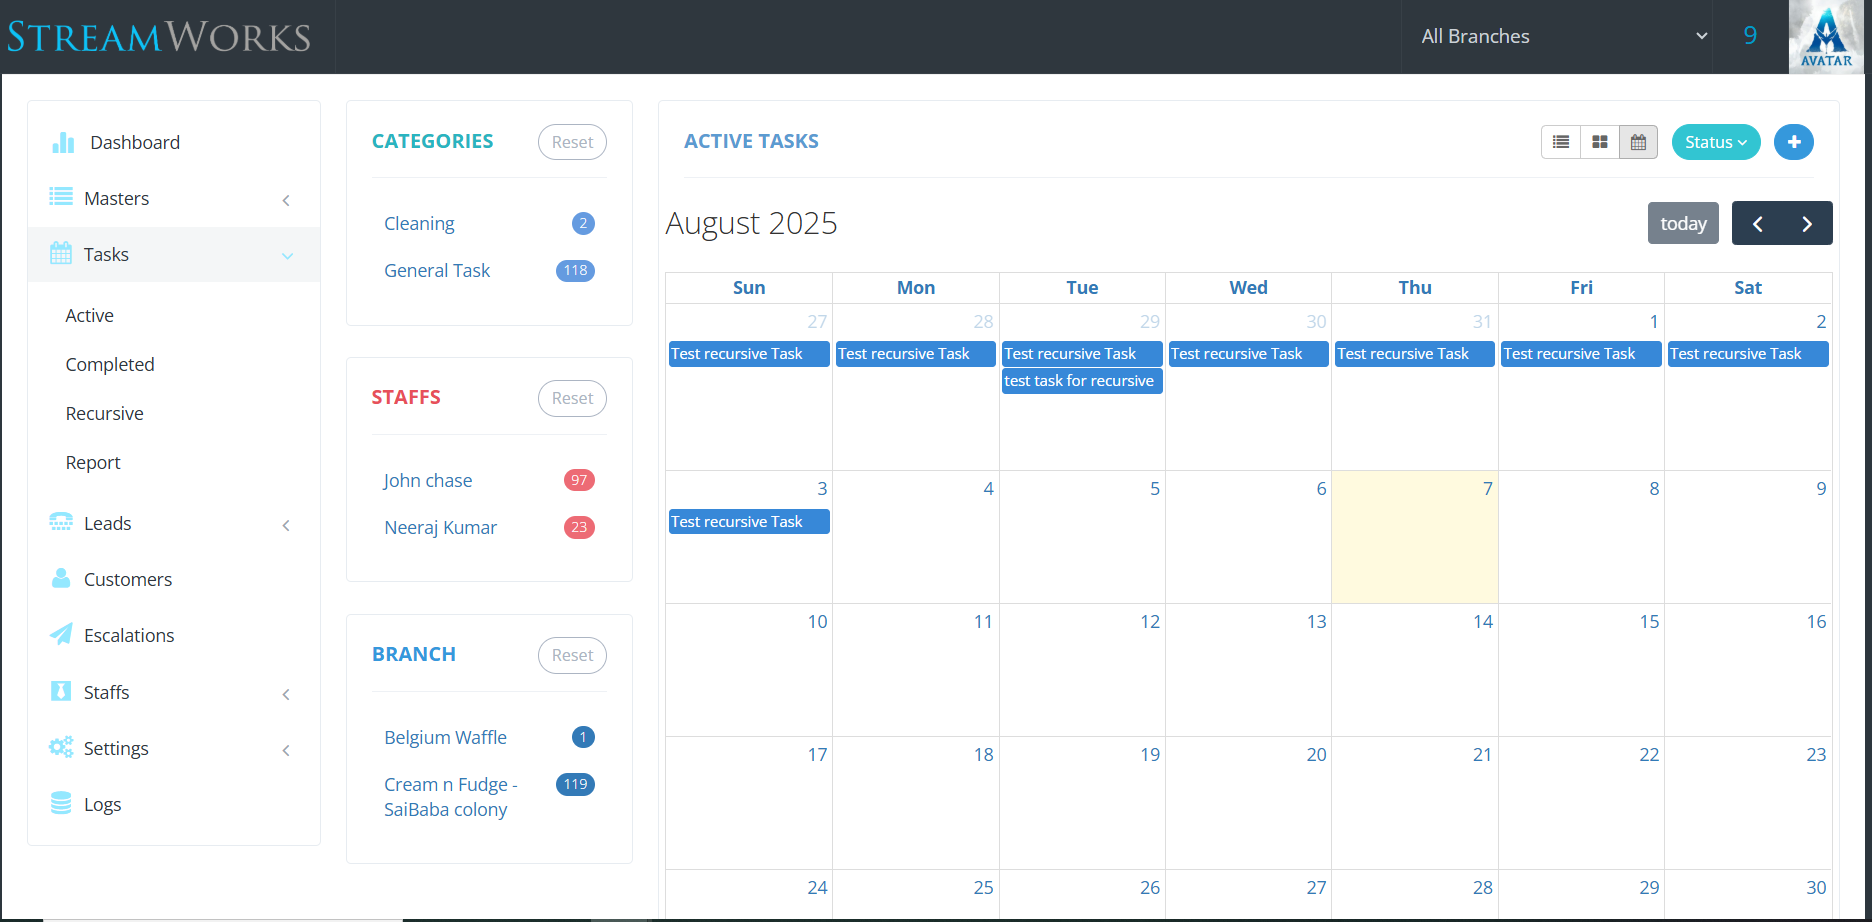
Task: Reset the Categories filter
Action: click(572, 142)
